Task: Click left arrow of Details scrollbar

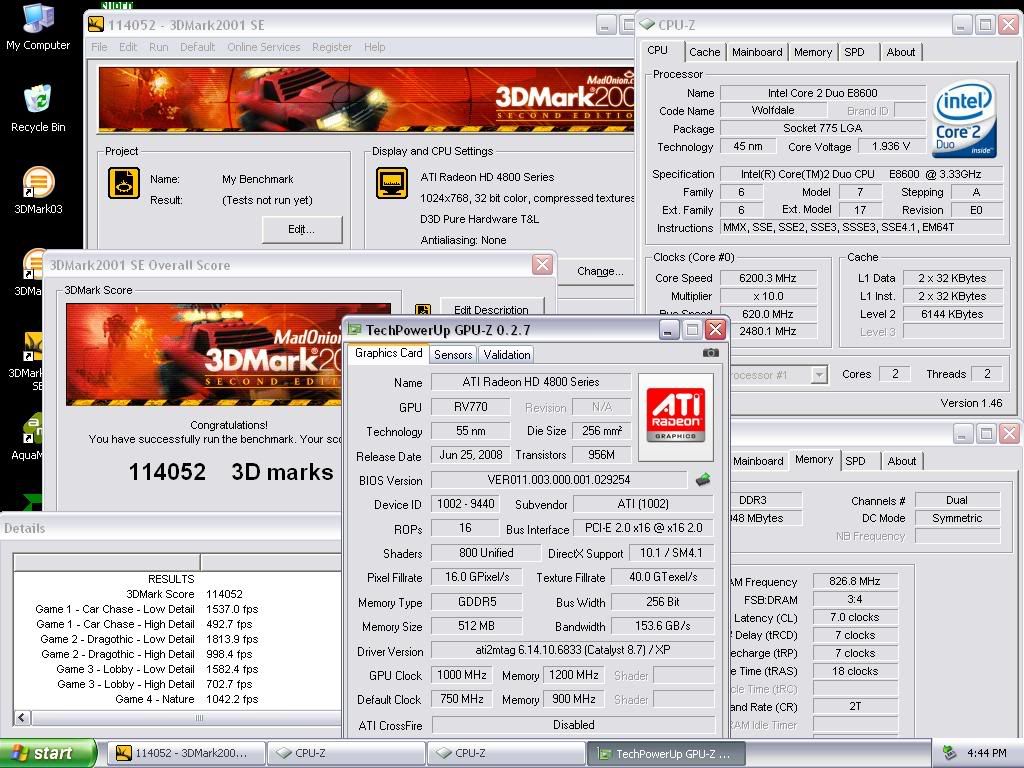Action: (x=22, y=718)
